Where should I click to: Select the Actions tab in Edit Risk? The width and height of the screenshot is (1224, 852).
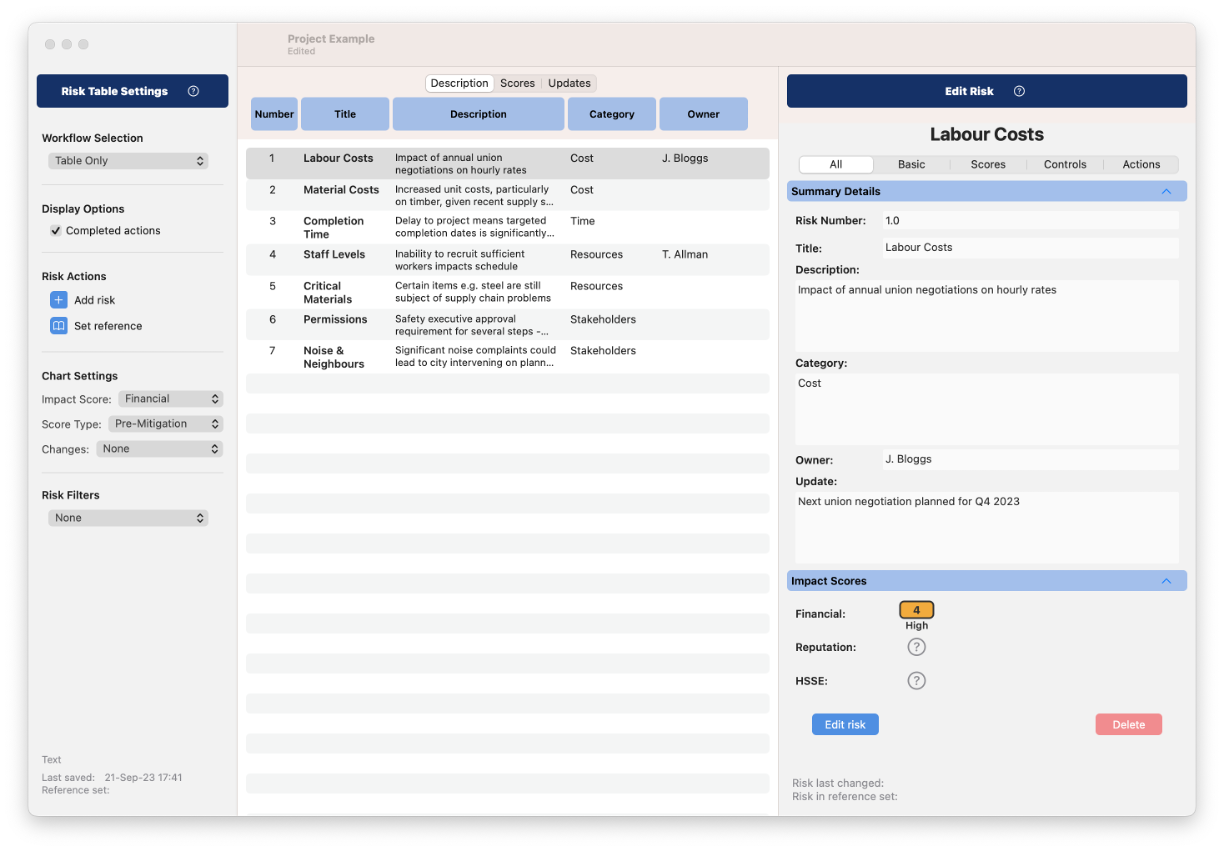point(1141,165)
